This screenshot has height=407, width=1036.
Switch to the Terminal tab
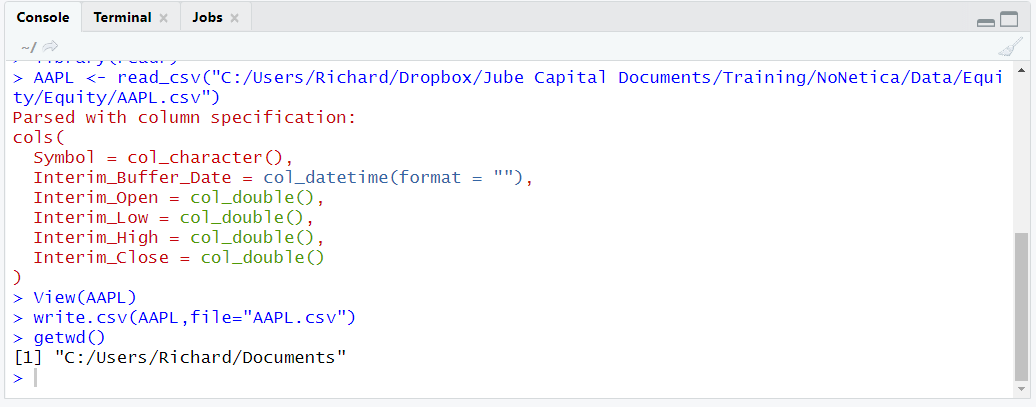point(122,18)
